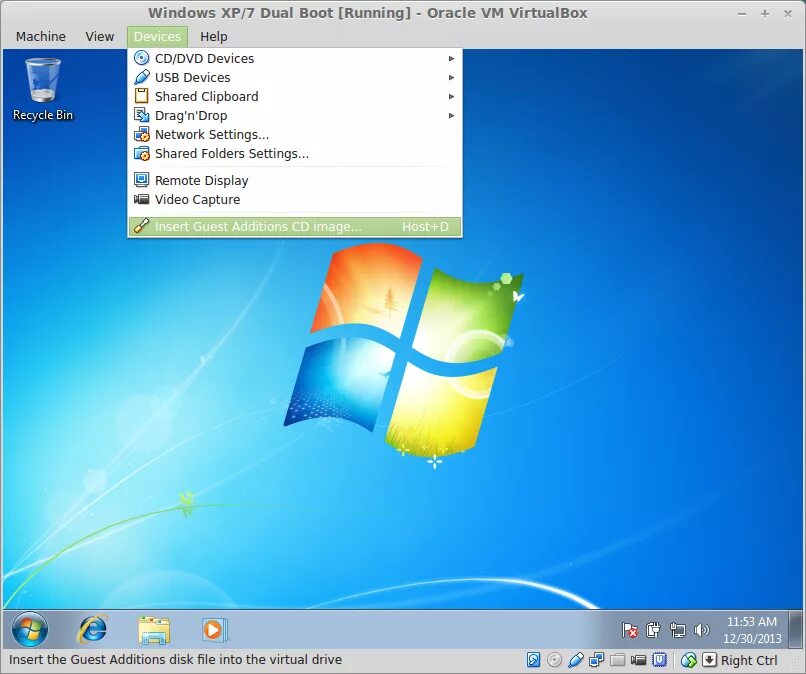
Task: Expand the CD/DVD Devices submenu arrow
Action: click(453, 58)
